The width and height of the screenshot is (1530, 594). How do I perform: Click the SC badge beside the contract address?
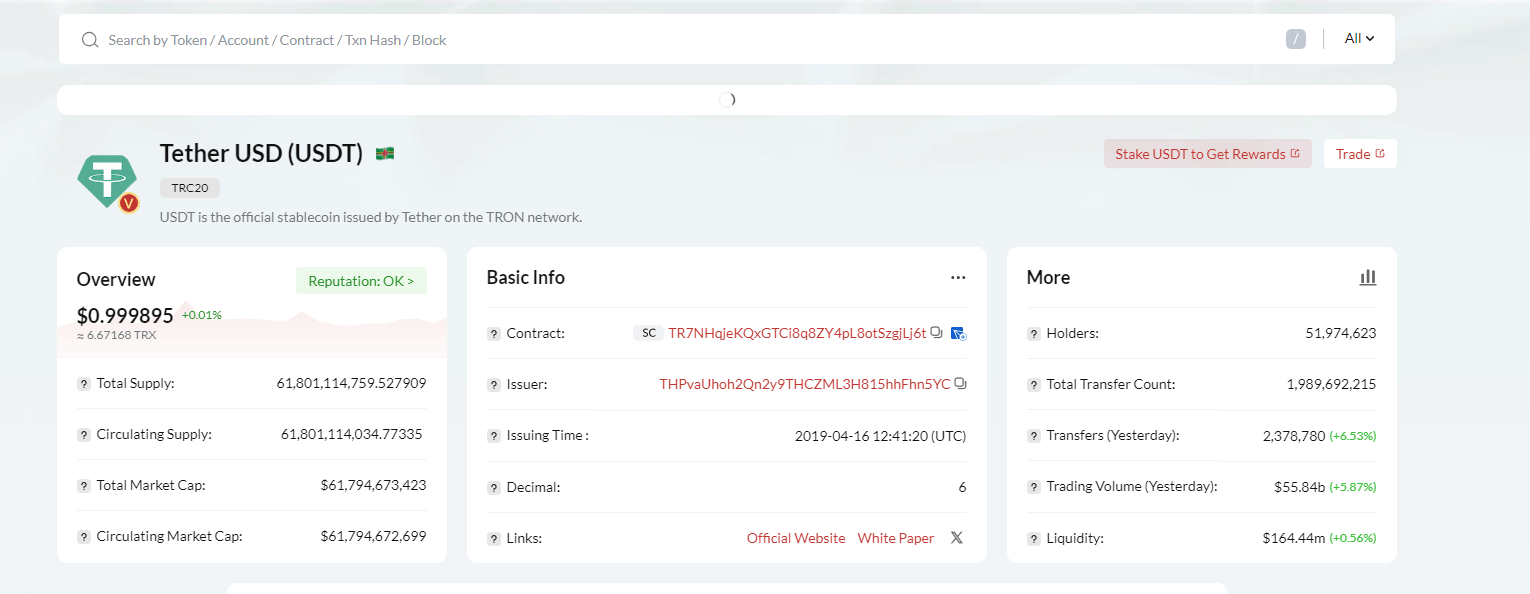[x=648, y=333]
